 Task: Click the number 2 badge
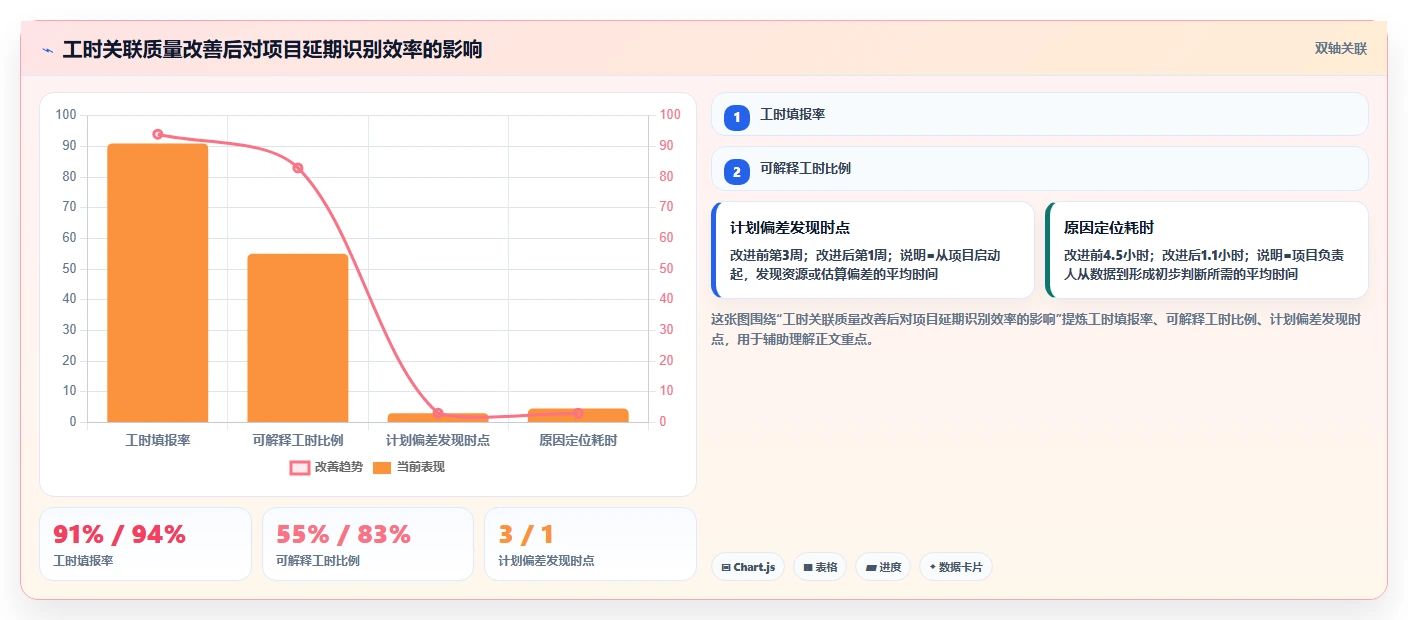pos(737,172)
